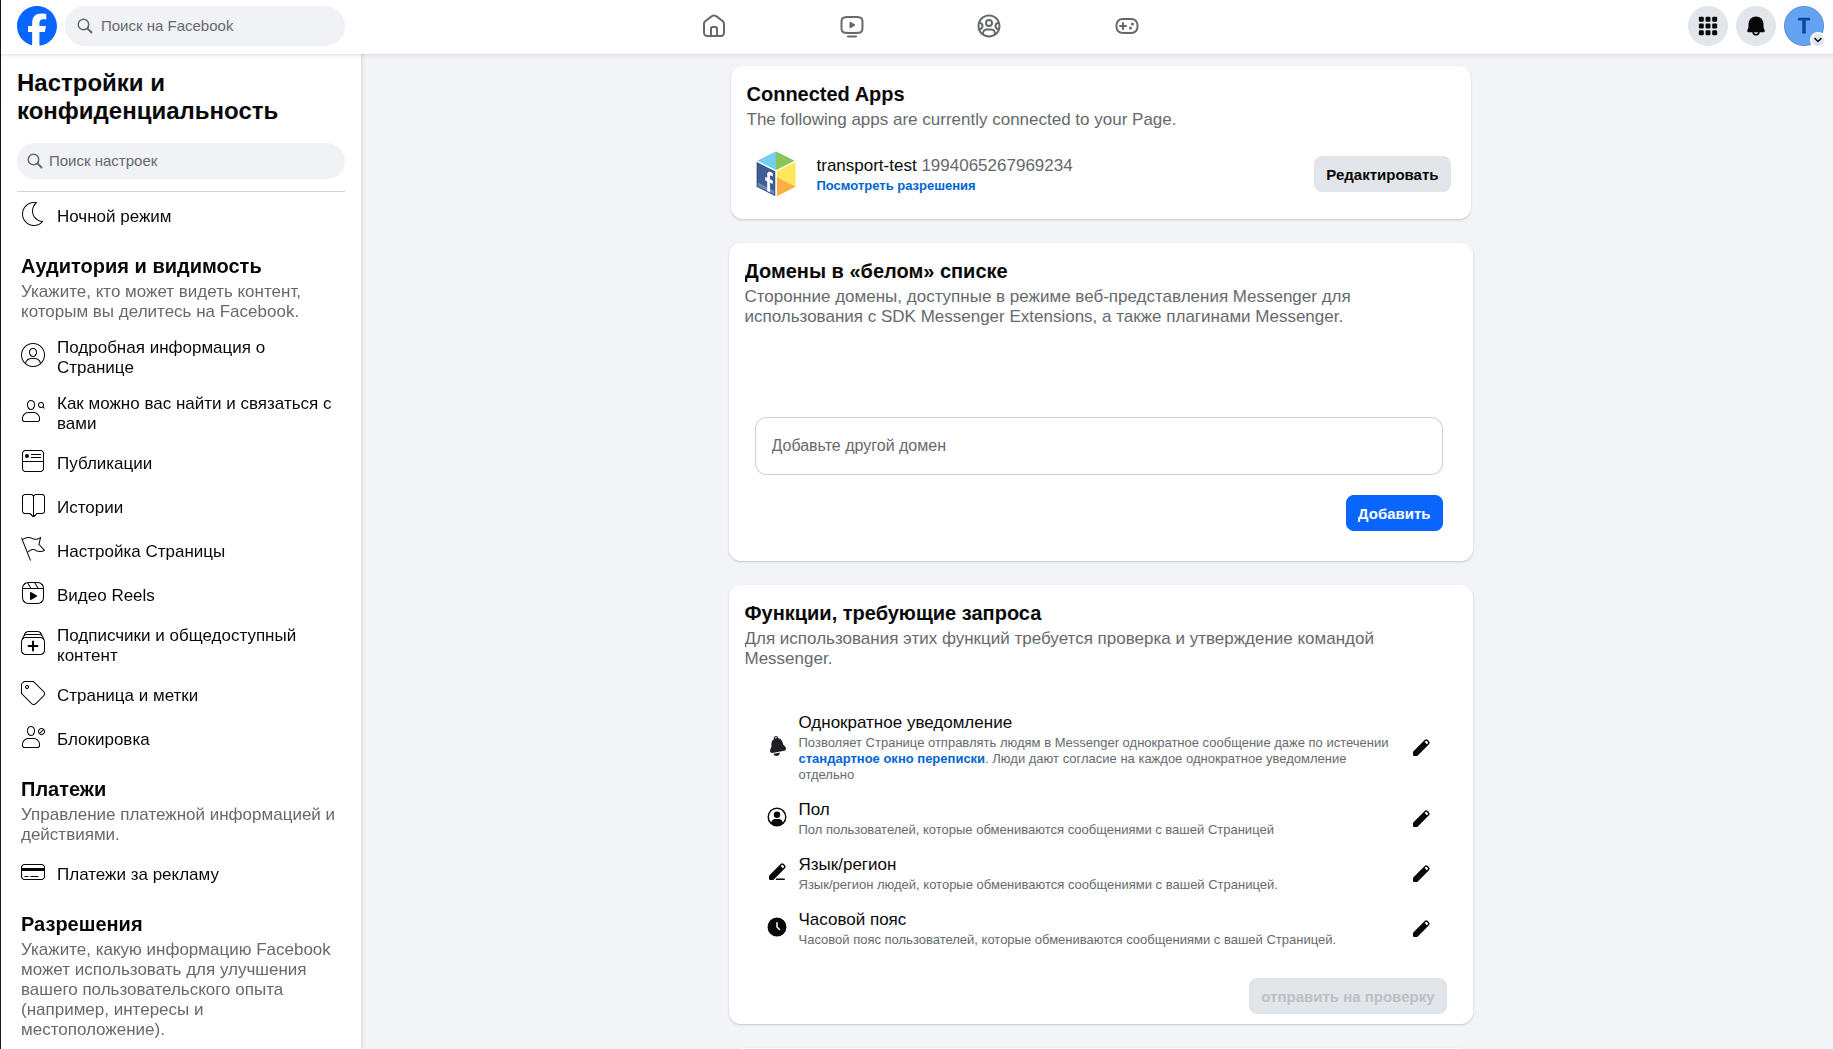Edit the Часовой пояс feature pencil icon
Image resolution: width=1833 pixels, height=1049 pixels.
tap(1421, 929)
